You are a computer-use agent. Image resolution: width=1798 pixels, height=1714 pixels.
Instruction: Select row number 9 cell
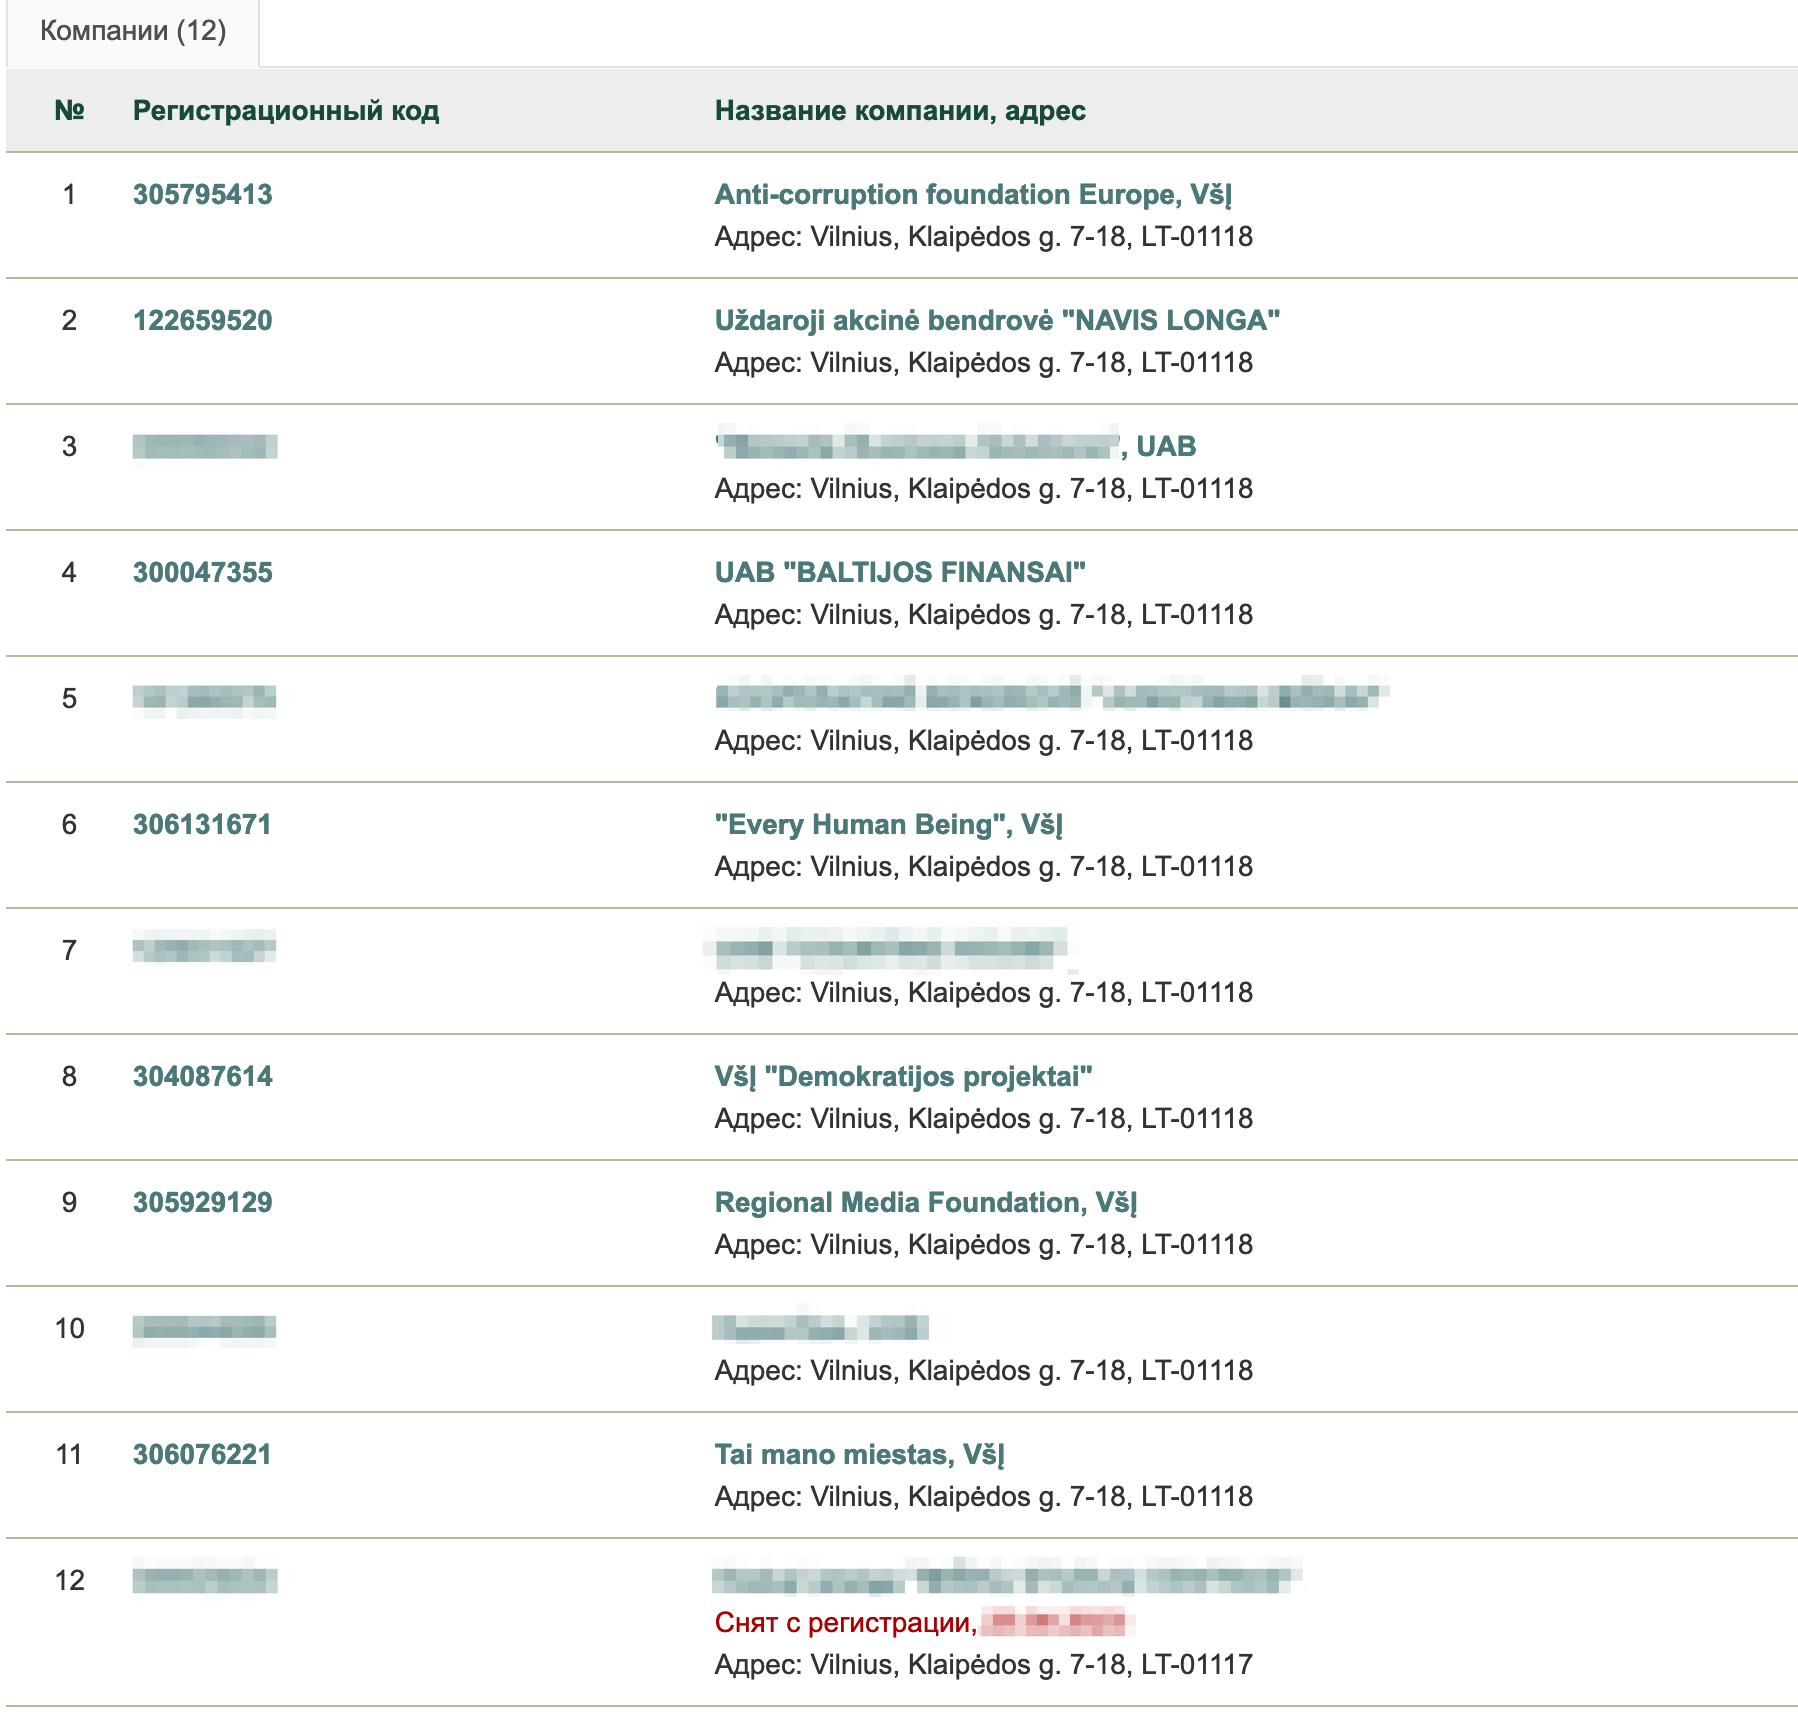(x=69, y=1202)
